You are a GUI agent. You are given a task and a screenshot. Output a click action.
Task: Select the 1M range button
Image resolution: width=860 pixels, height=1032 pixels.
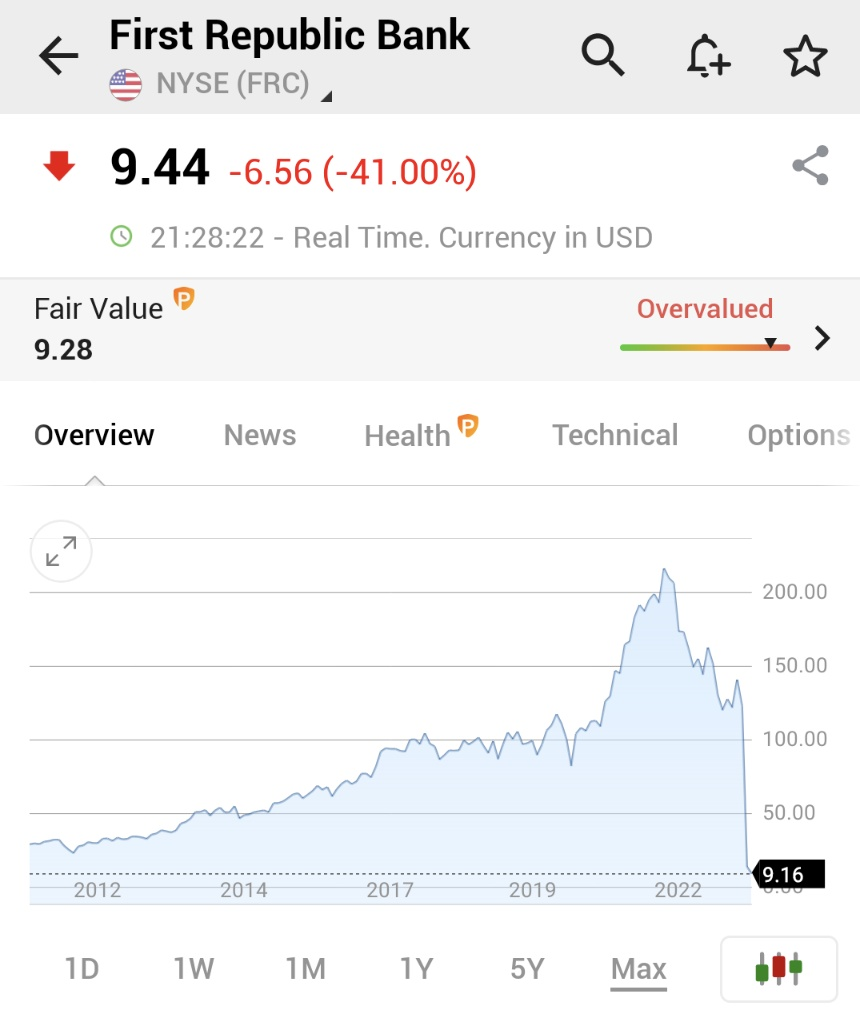point(305,969)
